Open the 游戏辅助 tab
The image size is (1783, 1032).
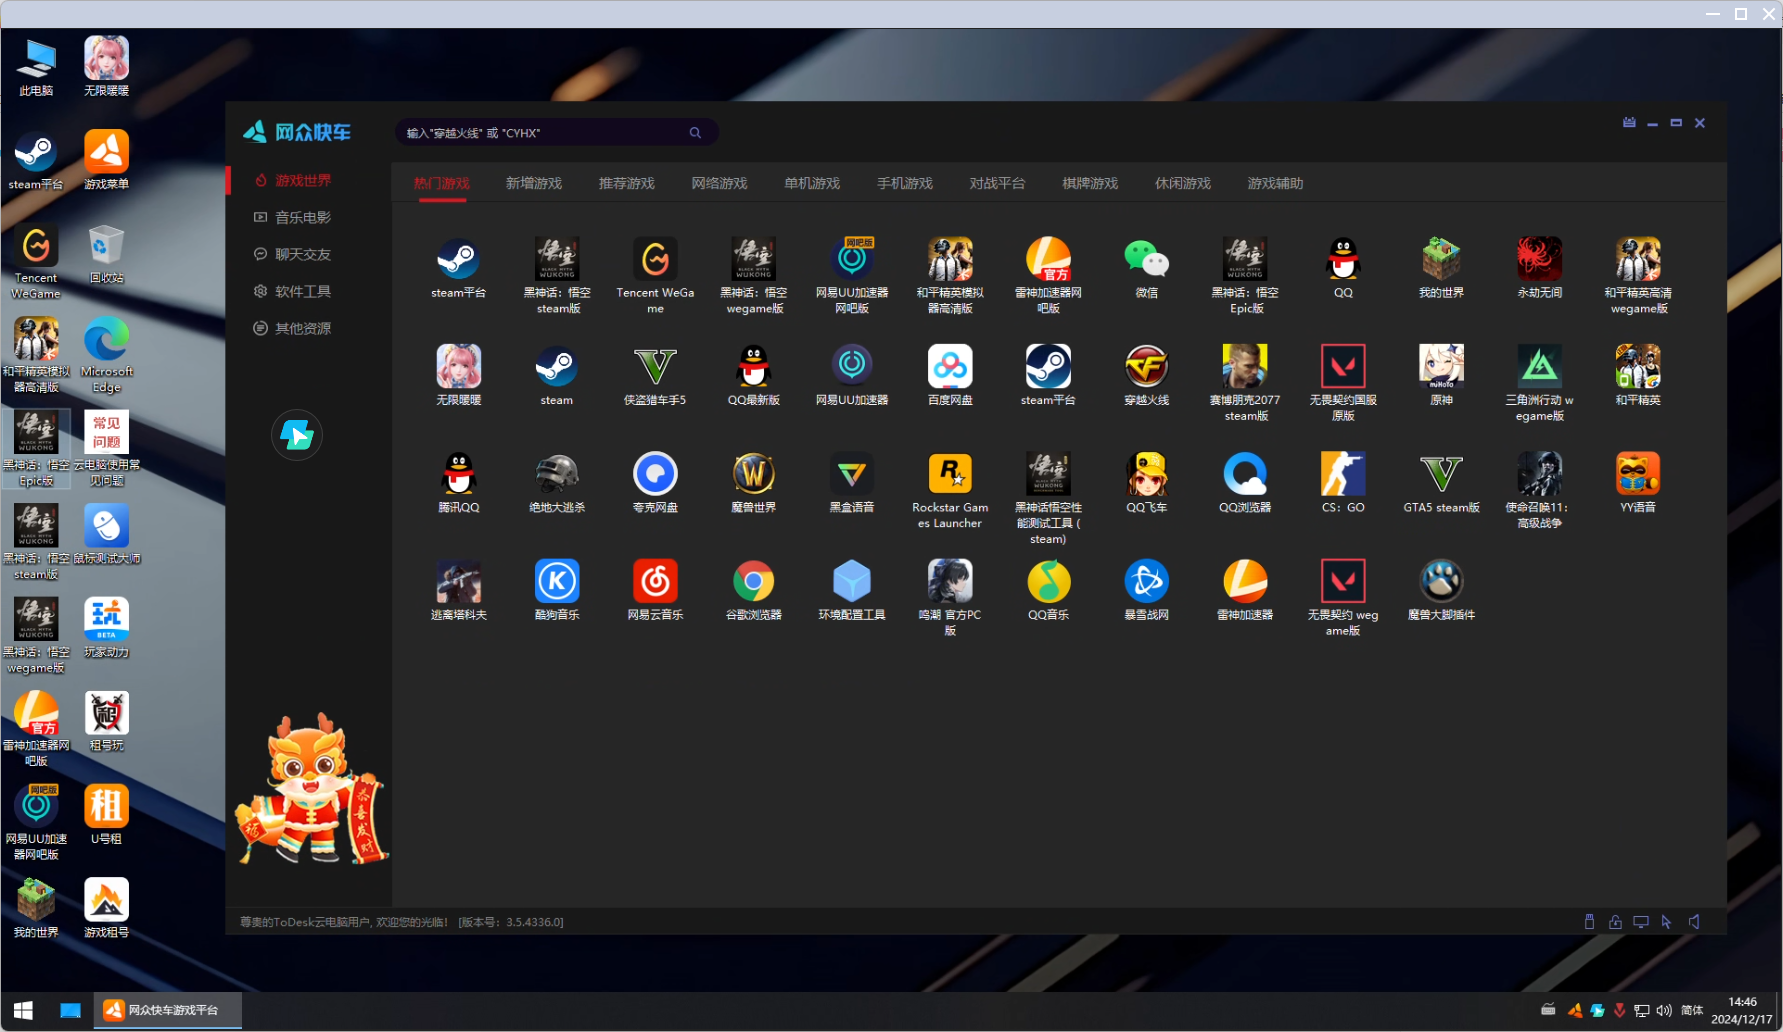(1275, 184)
